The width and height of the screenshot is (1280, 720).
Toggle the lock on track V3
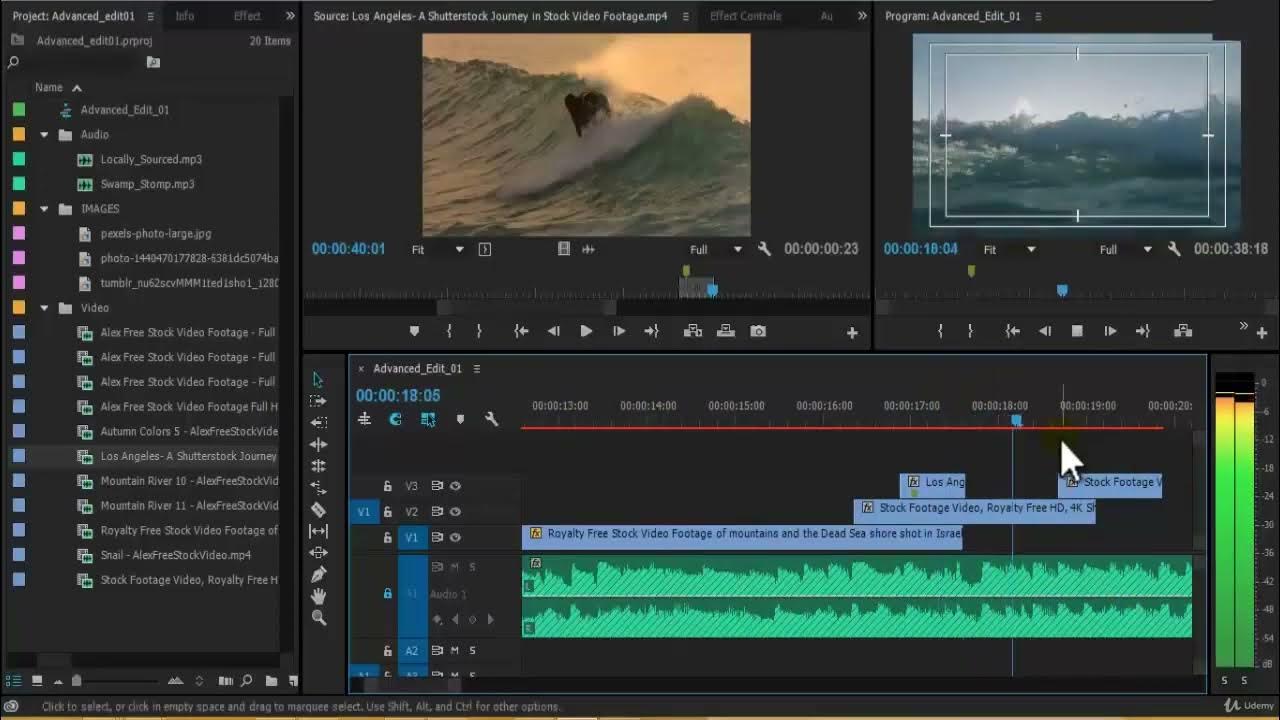[387, 486]
